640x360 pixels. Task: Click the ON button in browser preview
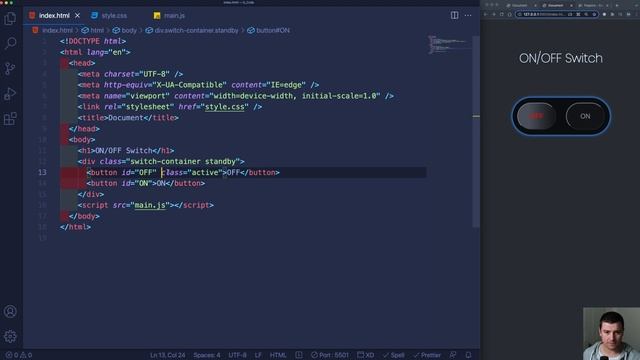tap(585, 116)
